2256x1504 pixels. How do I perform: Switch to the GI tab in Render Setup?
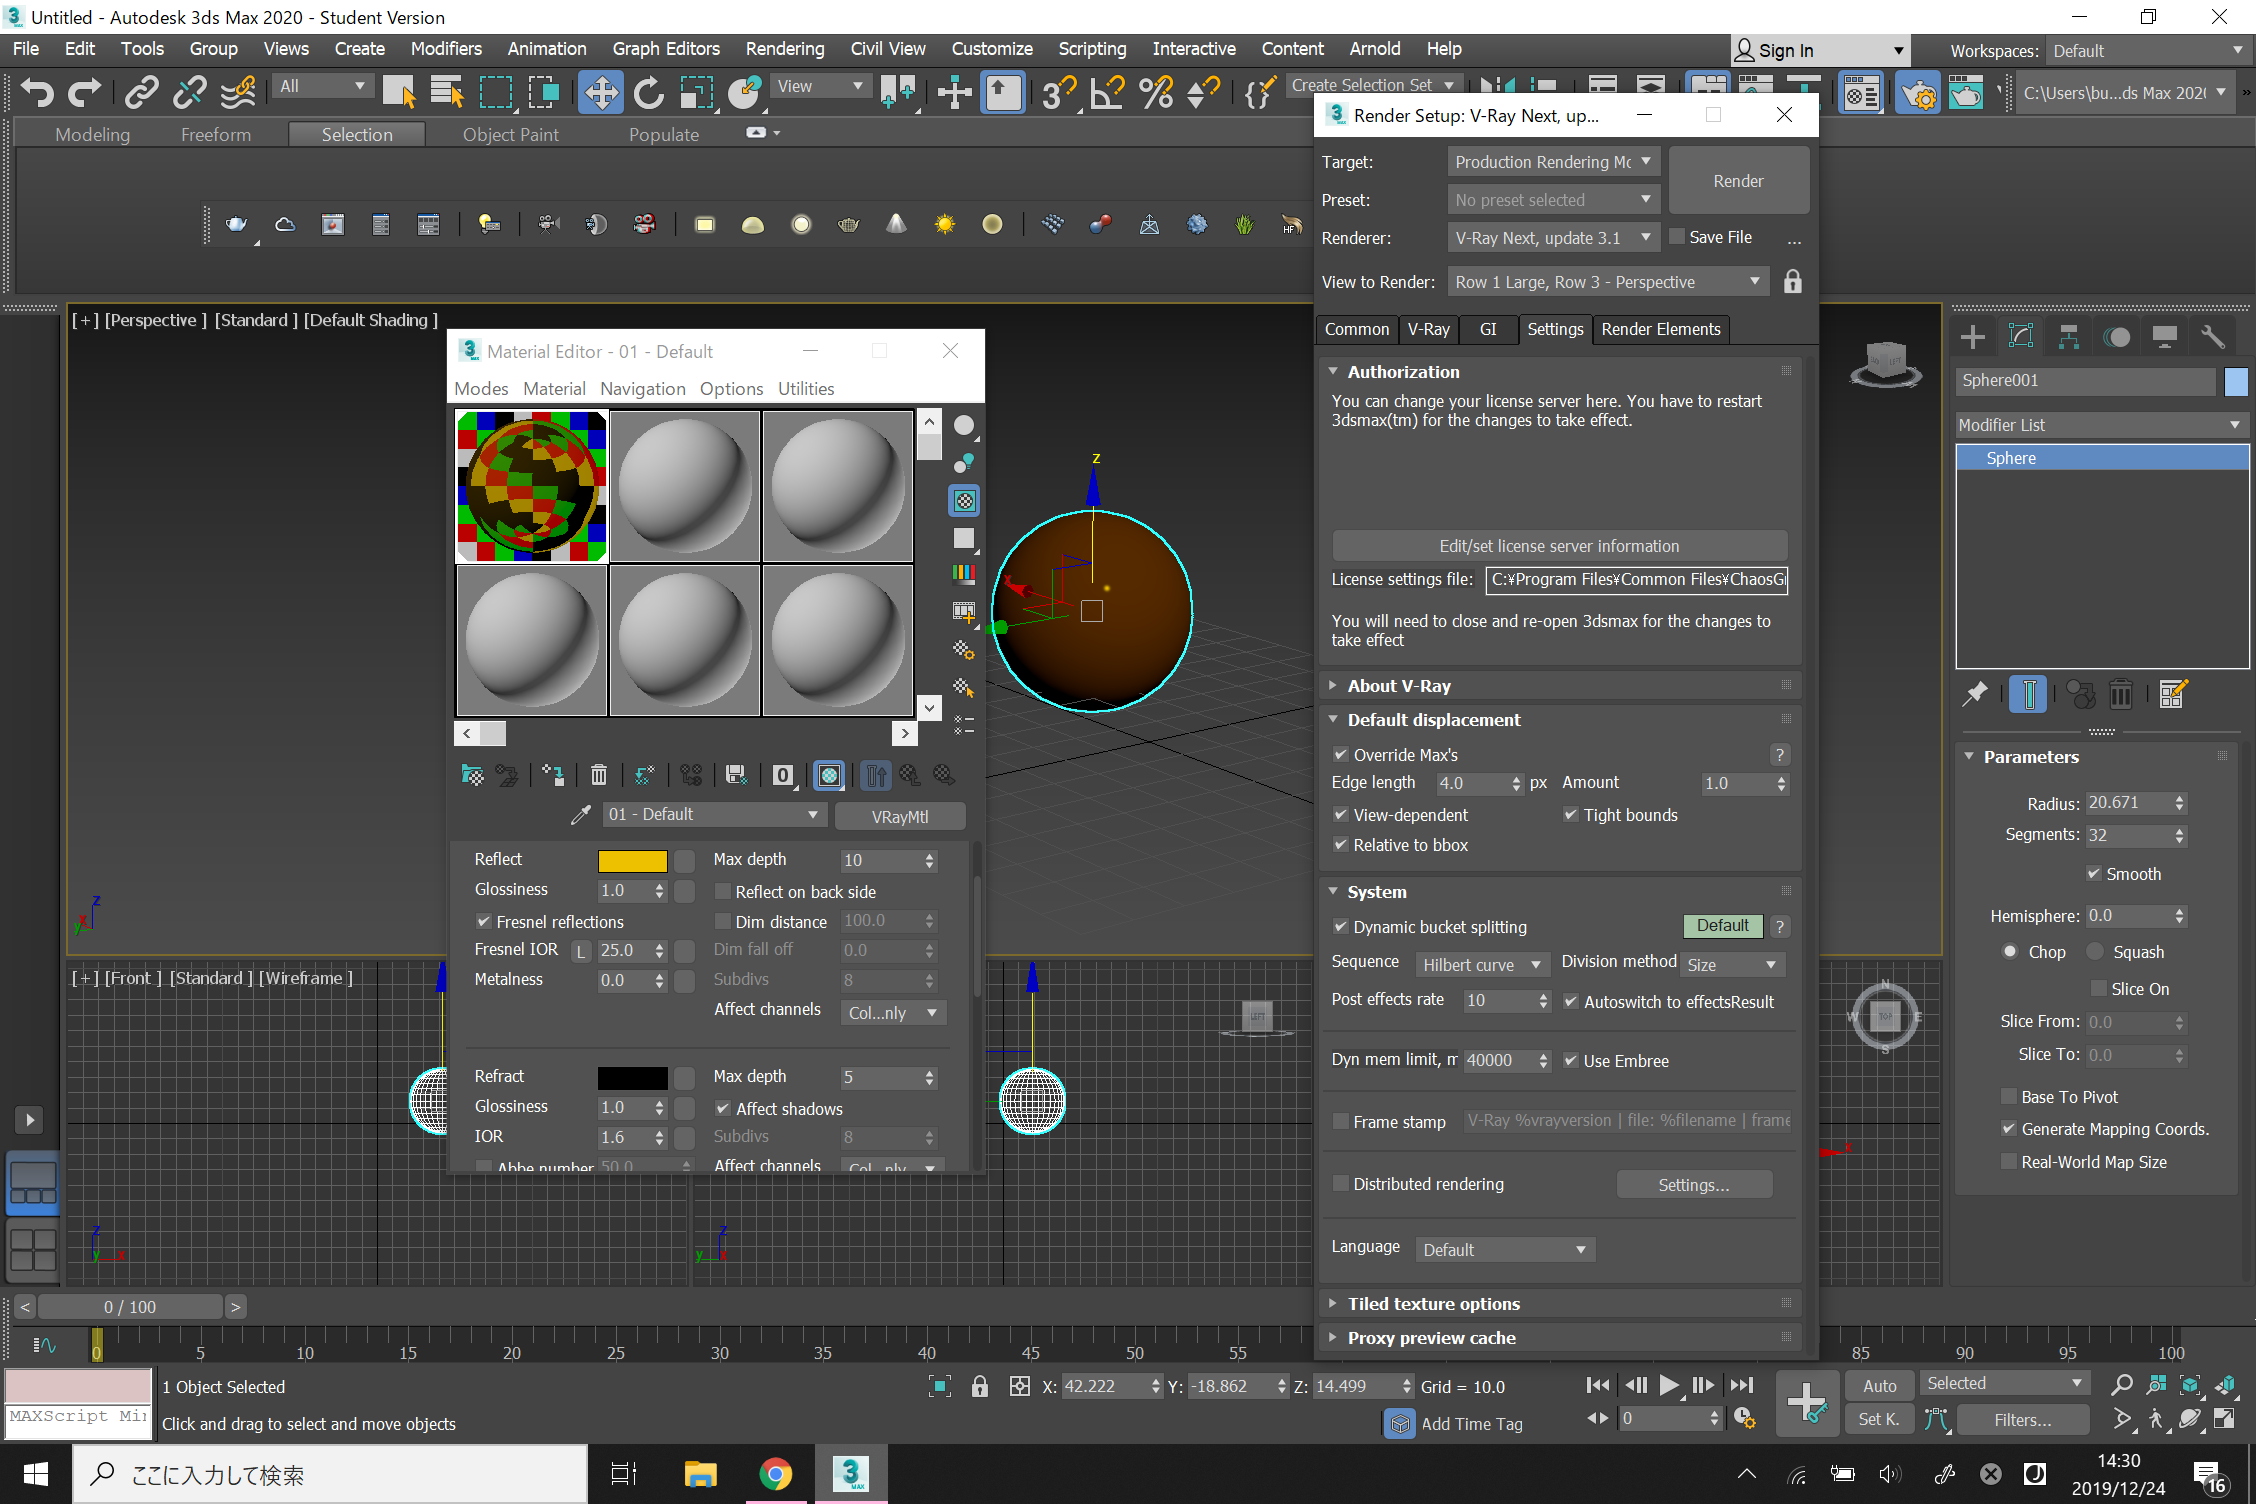point(1489,329)
